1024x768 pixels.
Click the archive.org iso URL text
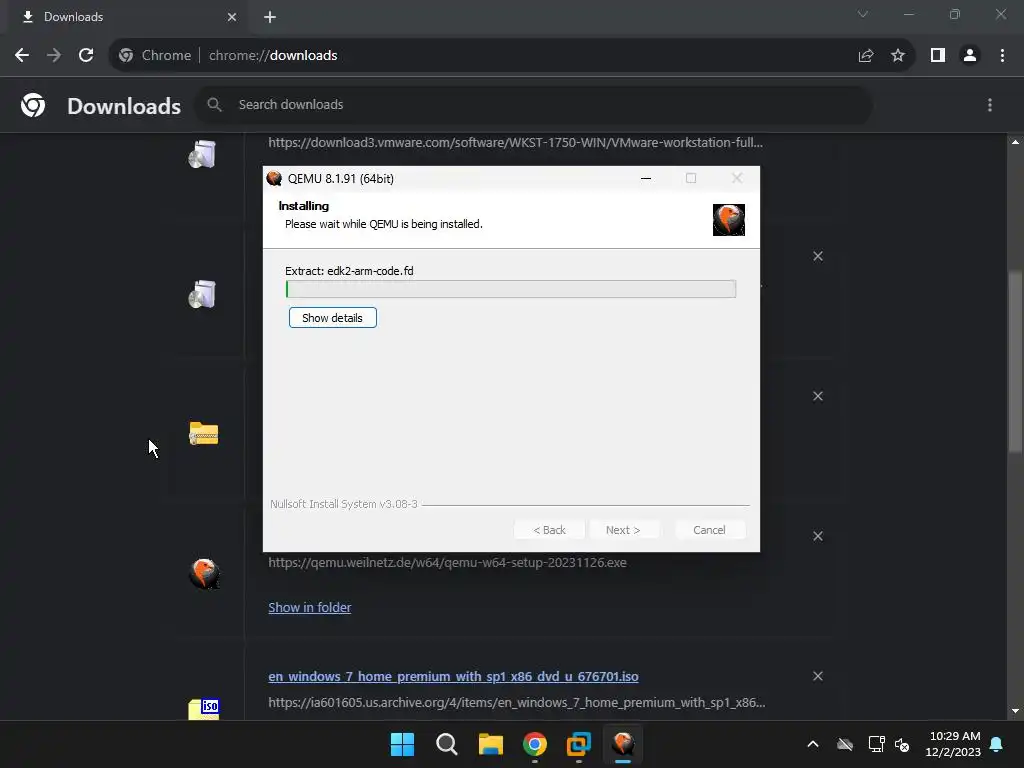coord(517,703)
